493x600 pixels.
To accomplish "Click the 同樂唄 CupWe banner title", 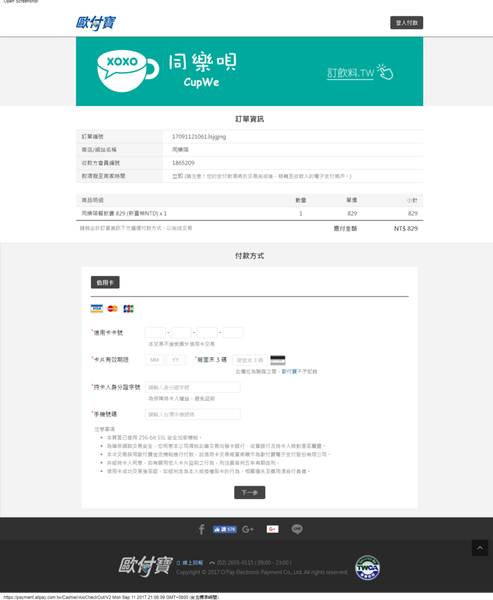I will pos(202,70).
